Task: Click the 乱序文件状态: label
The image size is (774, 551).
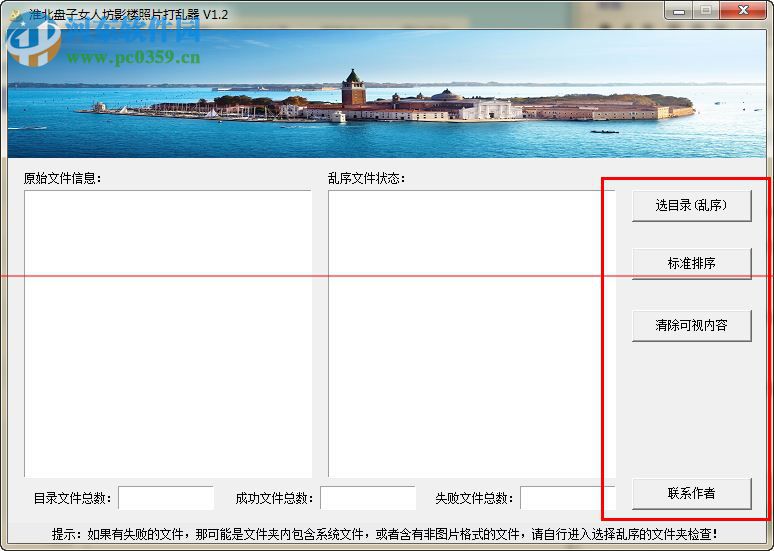Action: pyautogui.click(x=366, y=178)
